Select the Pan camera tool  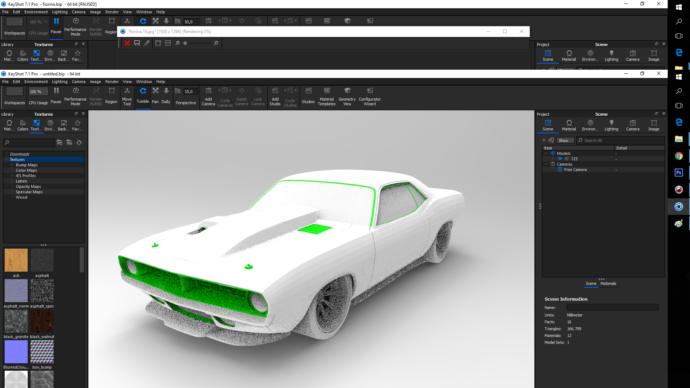click(155, 95)
